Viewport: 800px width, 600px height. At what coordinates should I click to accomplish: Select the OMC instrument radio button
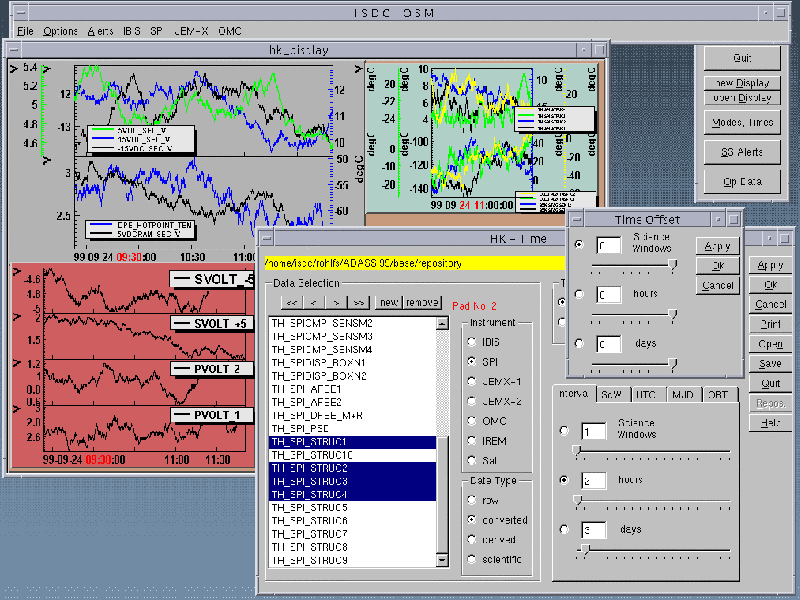click(x=471, y=421)
